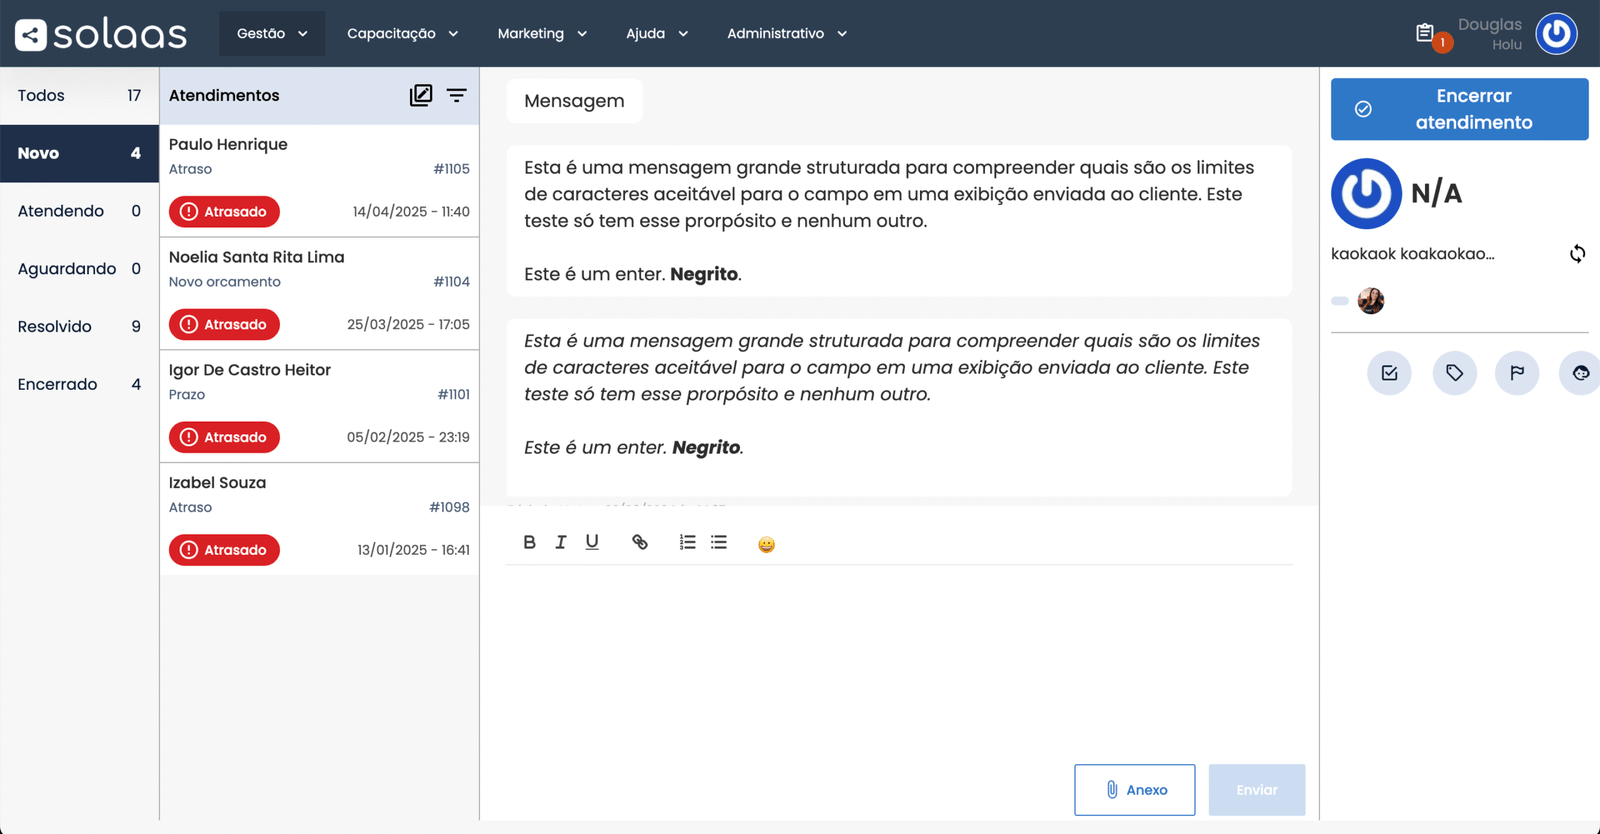
Task: Click the Encerrar atendimento button
Action: tap(1459, 109)
